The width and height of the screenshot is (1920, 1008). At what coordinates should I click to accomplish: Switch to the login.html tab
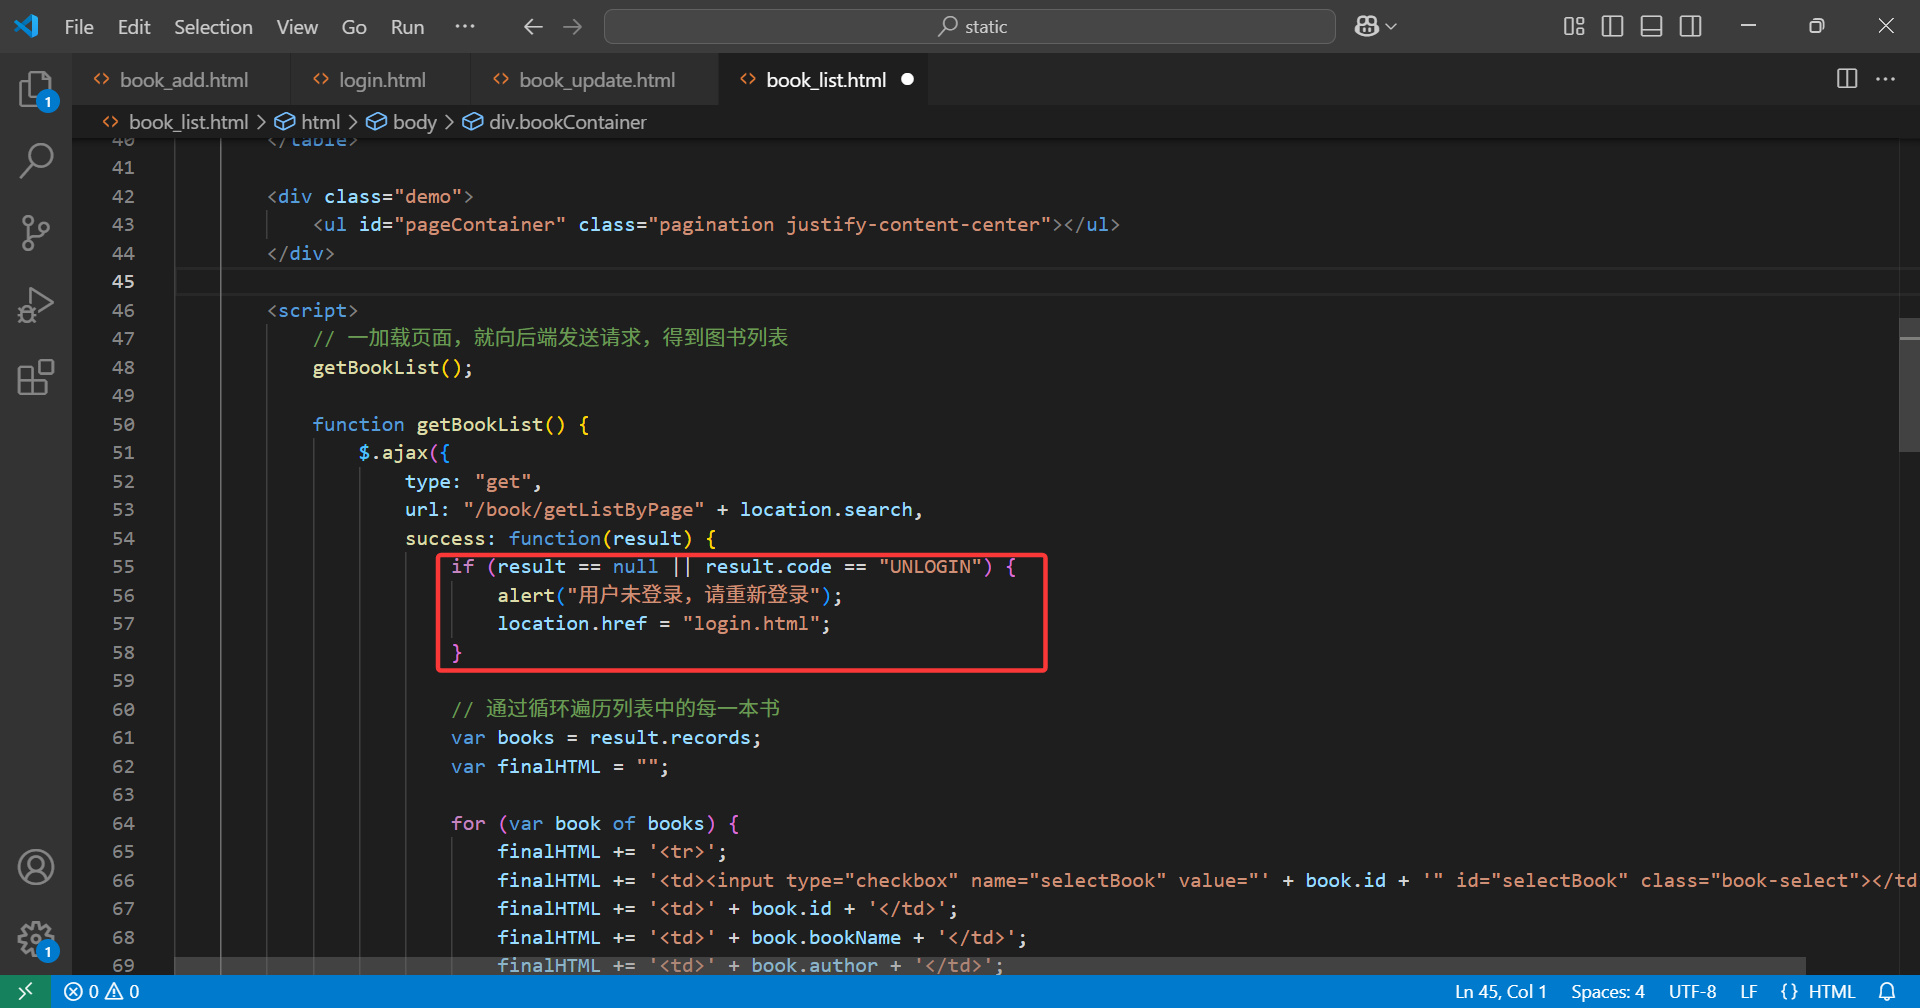380,79
